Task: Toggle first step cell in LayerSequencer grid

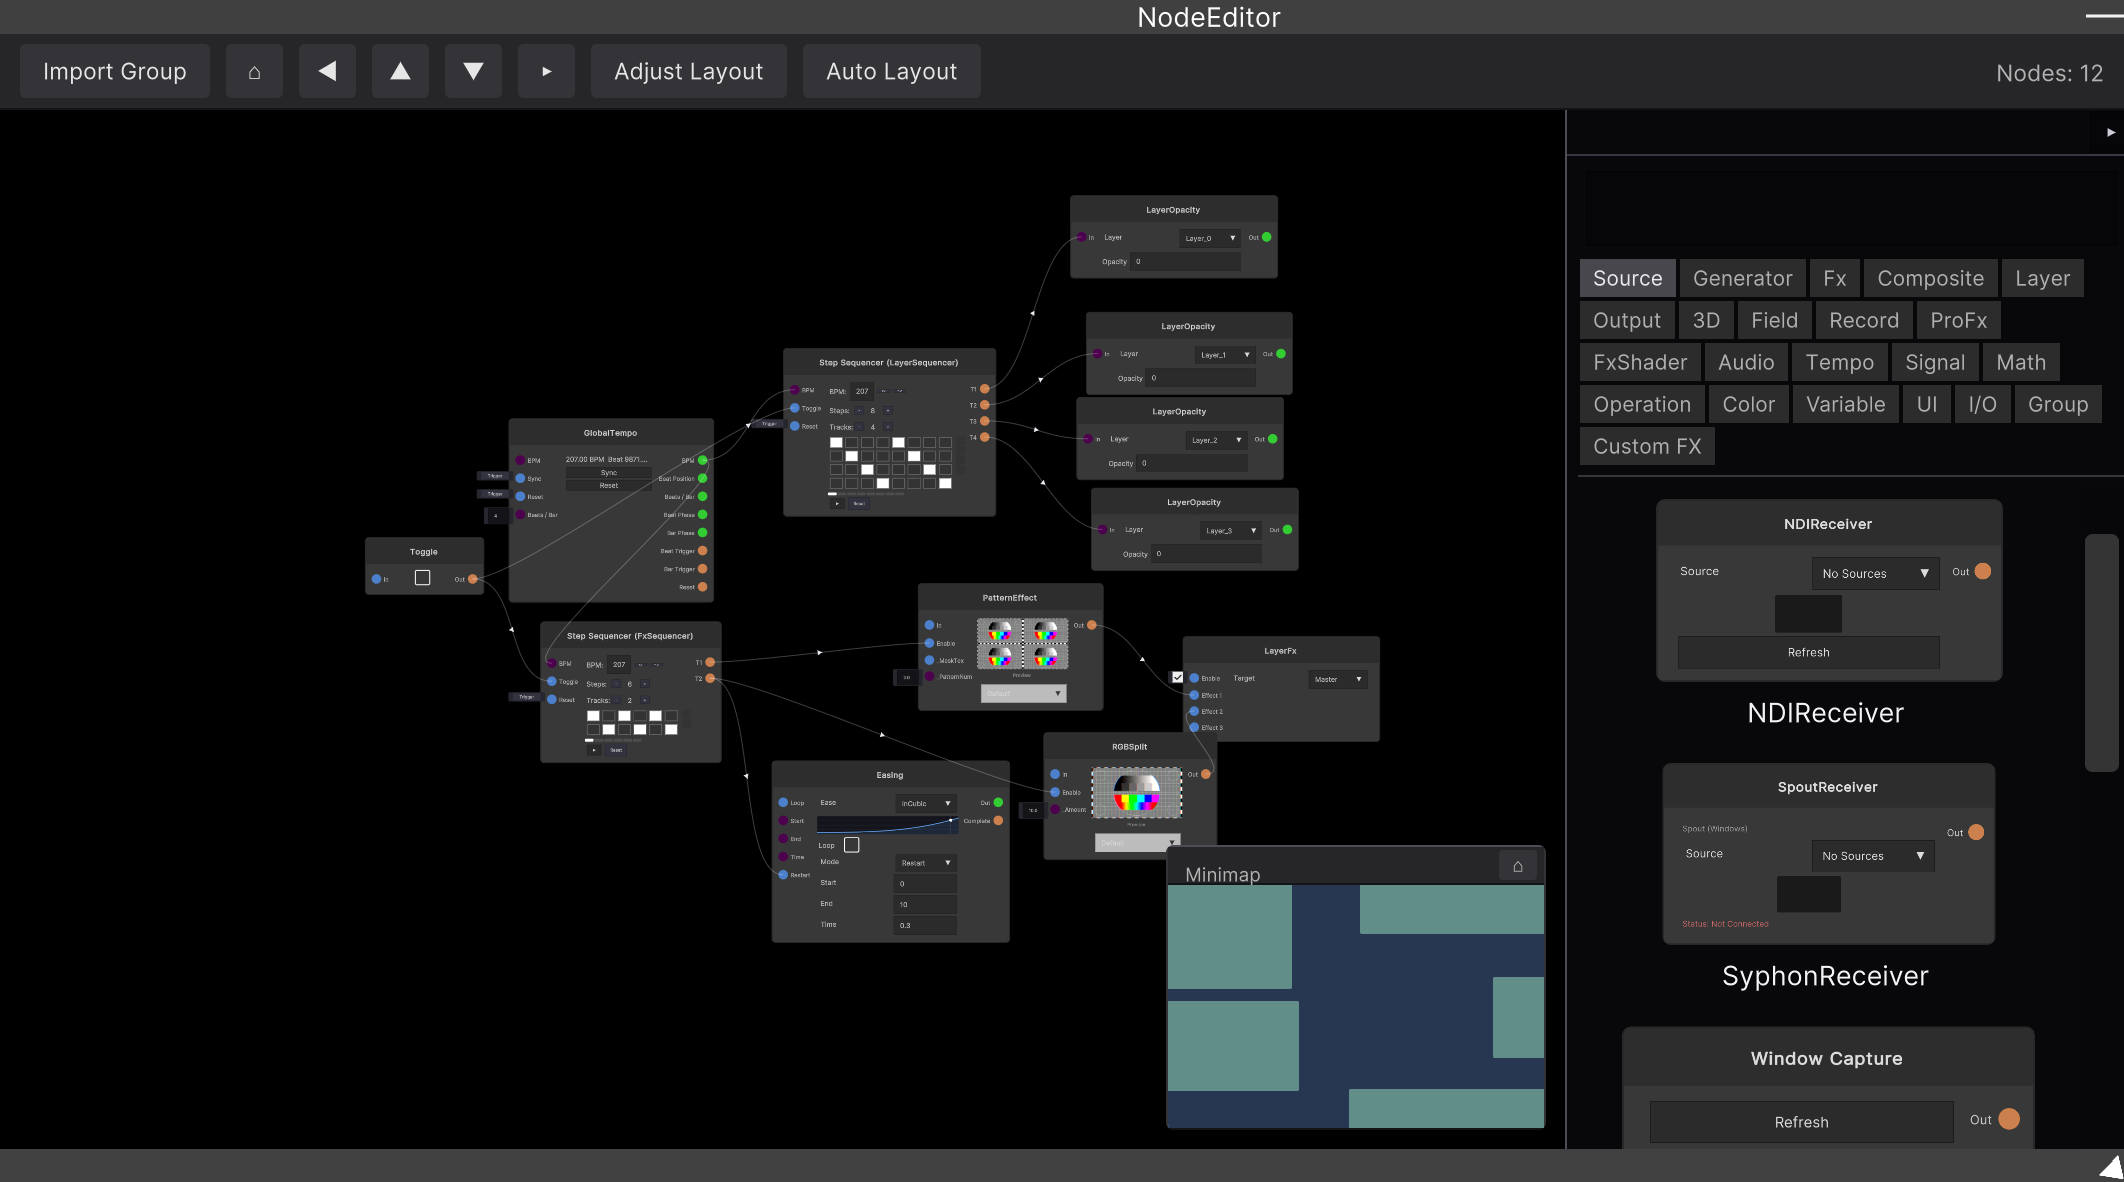Action: (x=836, y=442)
